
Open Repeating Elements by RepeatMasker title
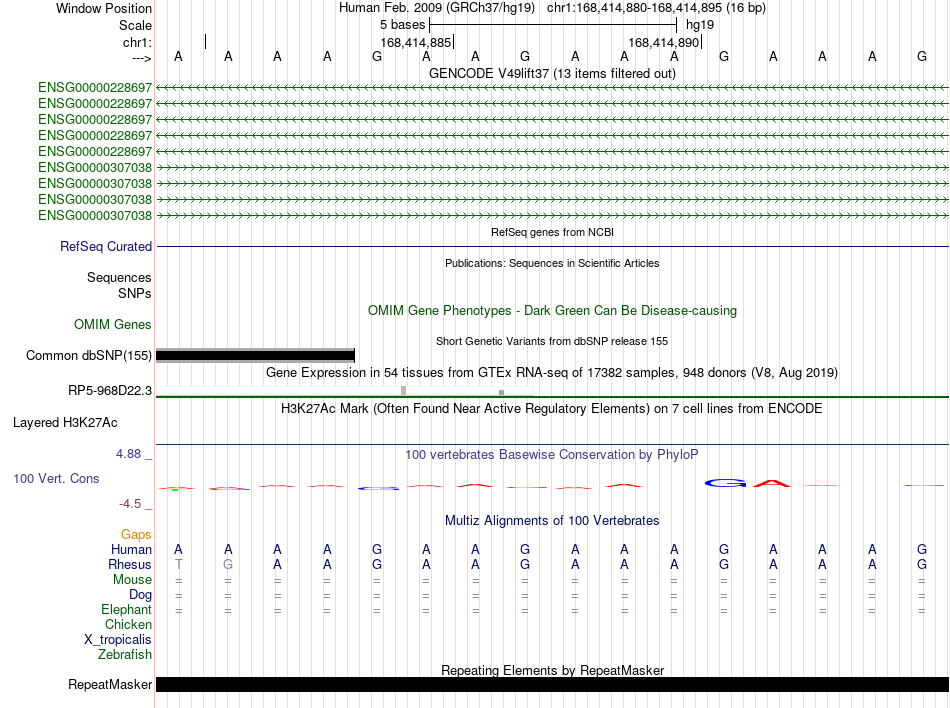tap(552, 670)
